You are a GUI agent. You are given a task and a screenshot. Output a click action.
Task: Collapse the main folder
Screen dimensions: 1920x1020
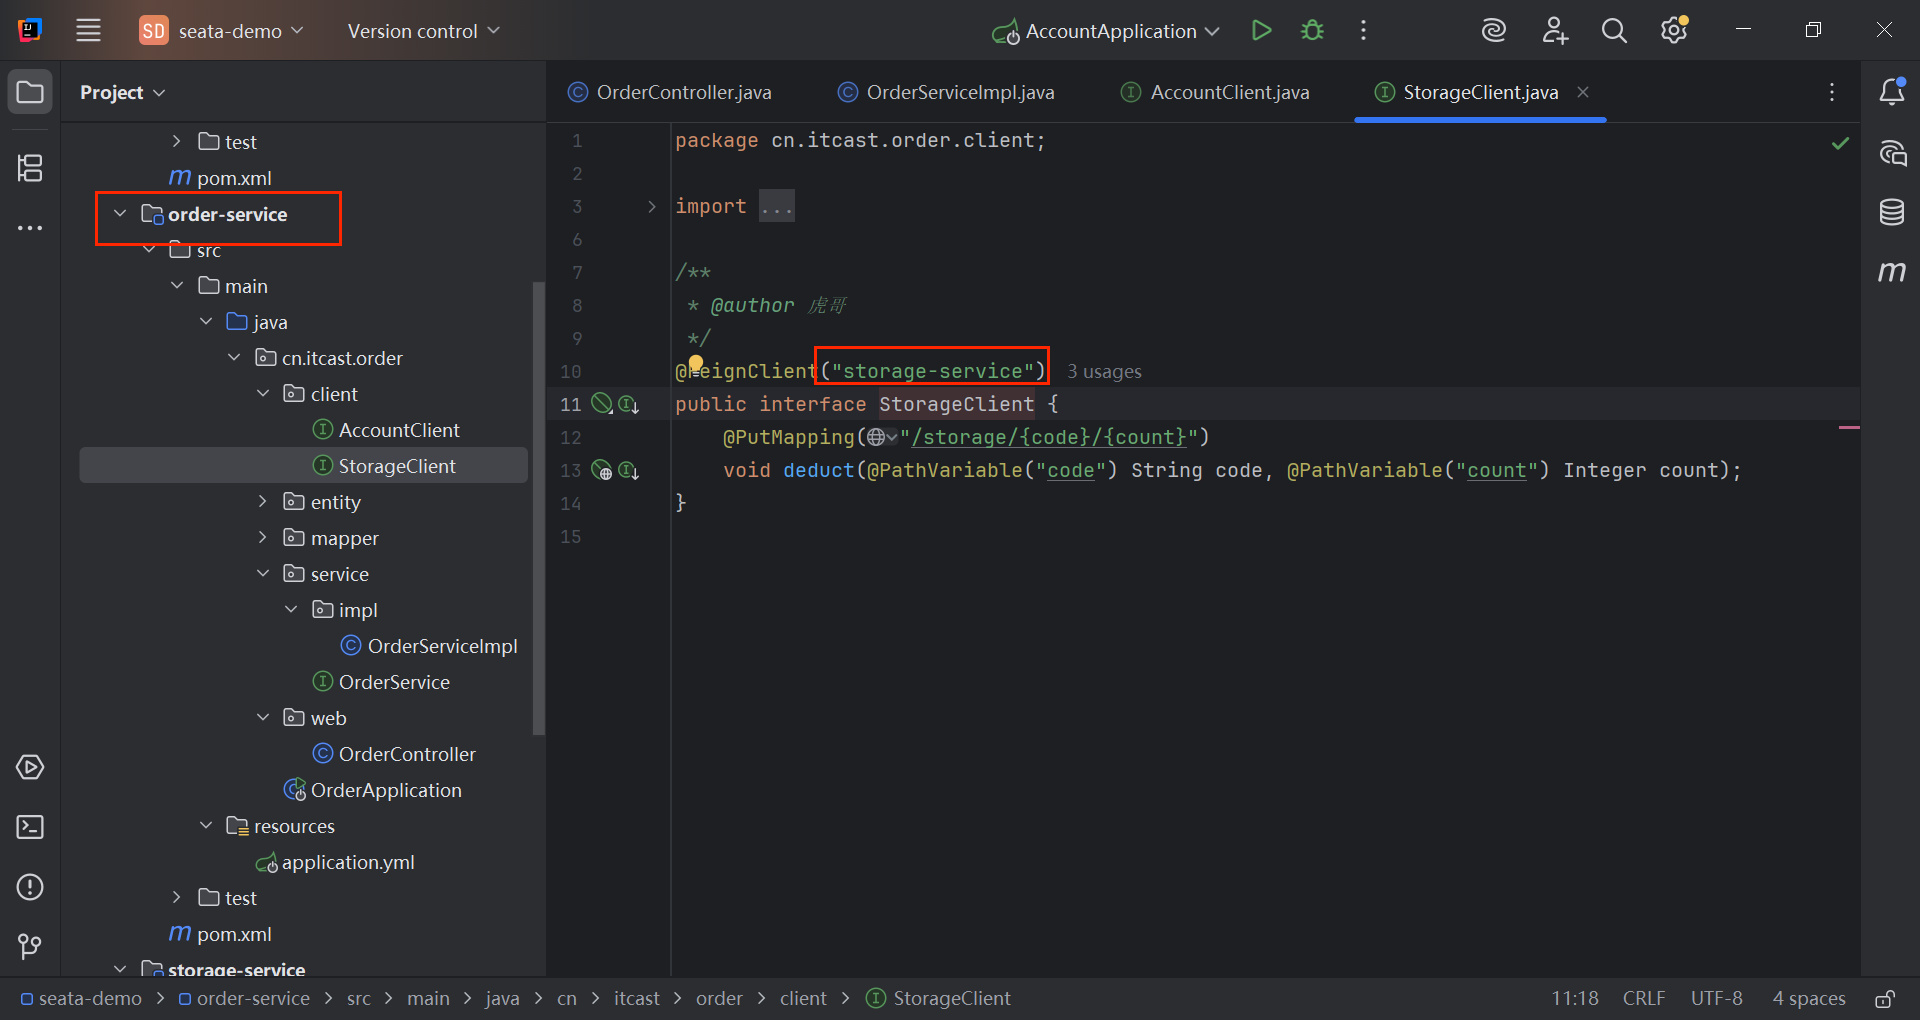177,286
